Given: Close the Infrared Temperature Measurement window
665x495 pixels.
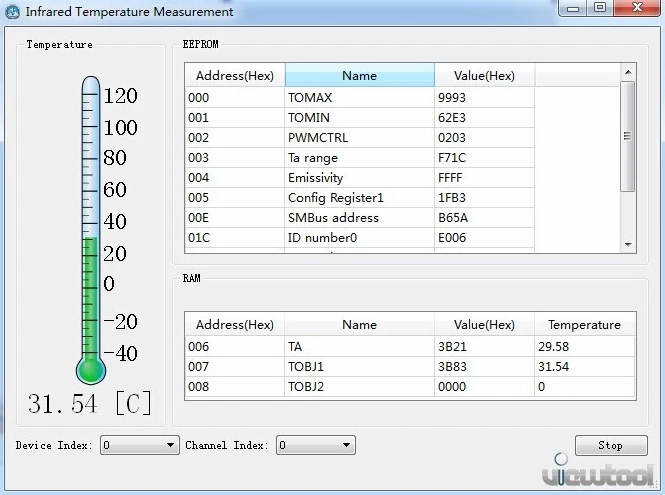Looking at the screenshot, I should pos(637,8).
